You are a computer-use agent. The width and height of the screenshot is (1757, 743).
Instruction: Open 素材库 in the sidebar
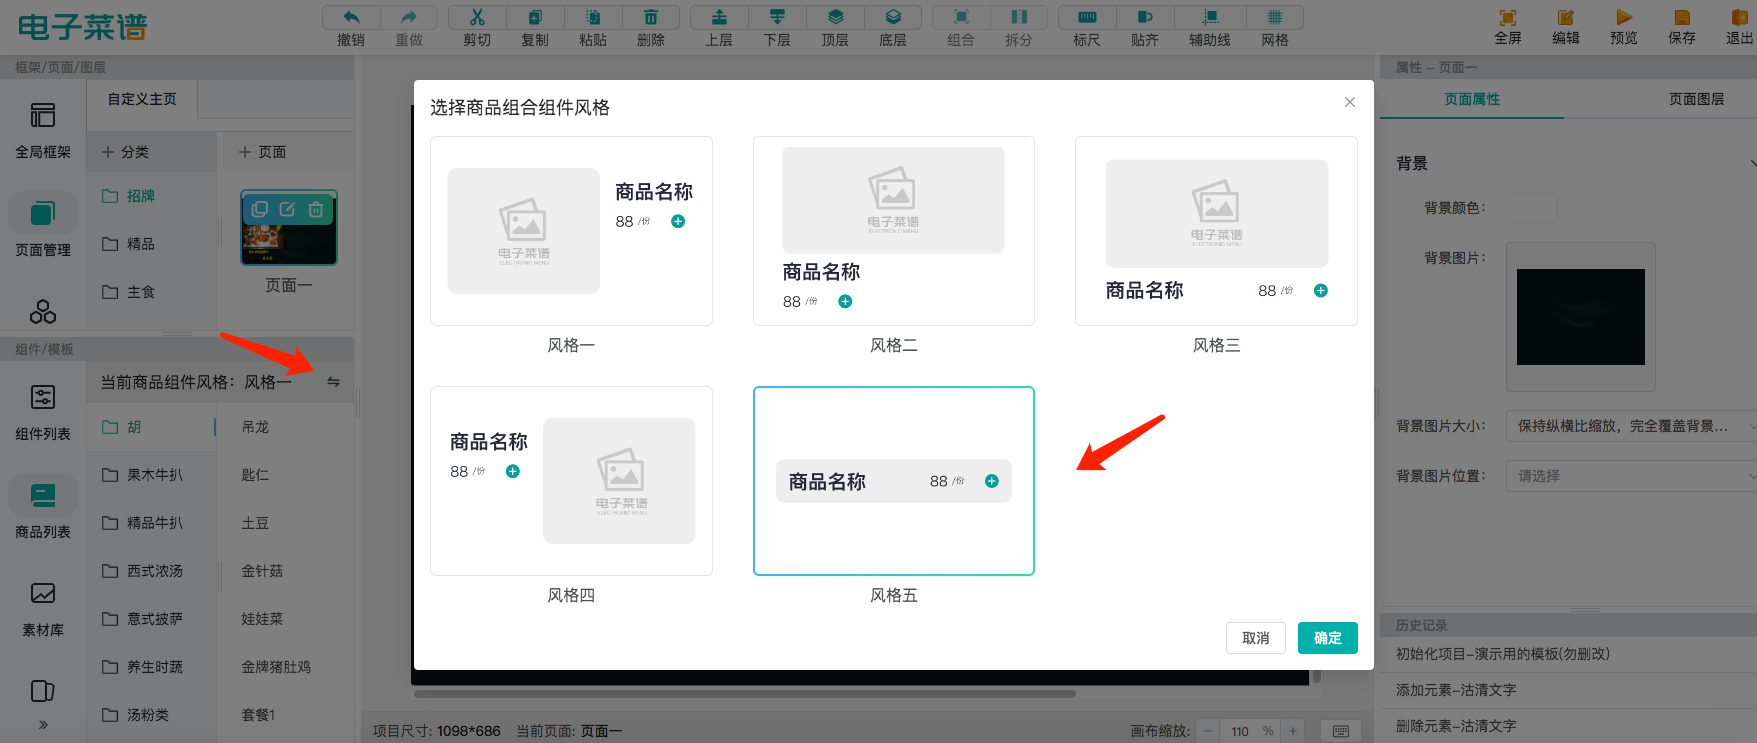pyautogui.click(x=43, y=608)
